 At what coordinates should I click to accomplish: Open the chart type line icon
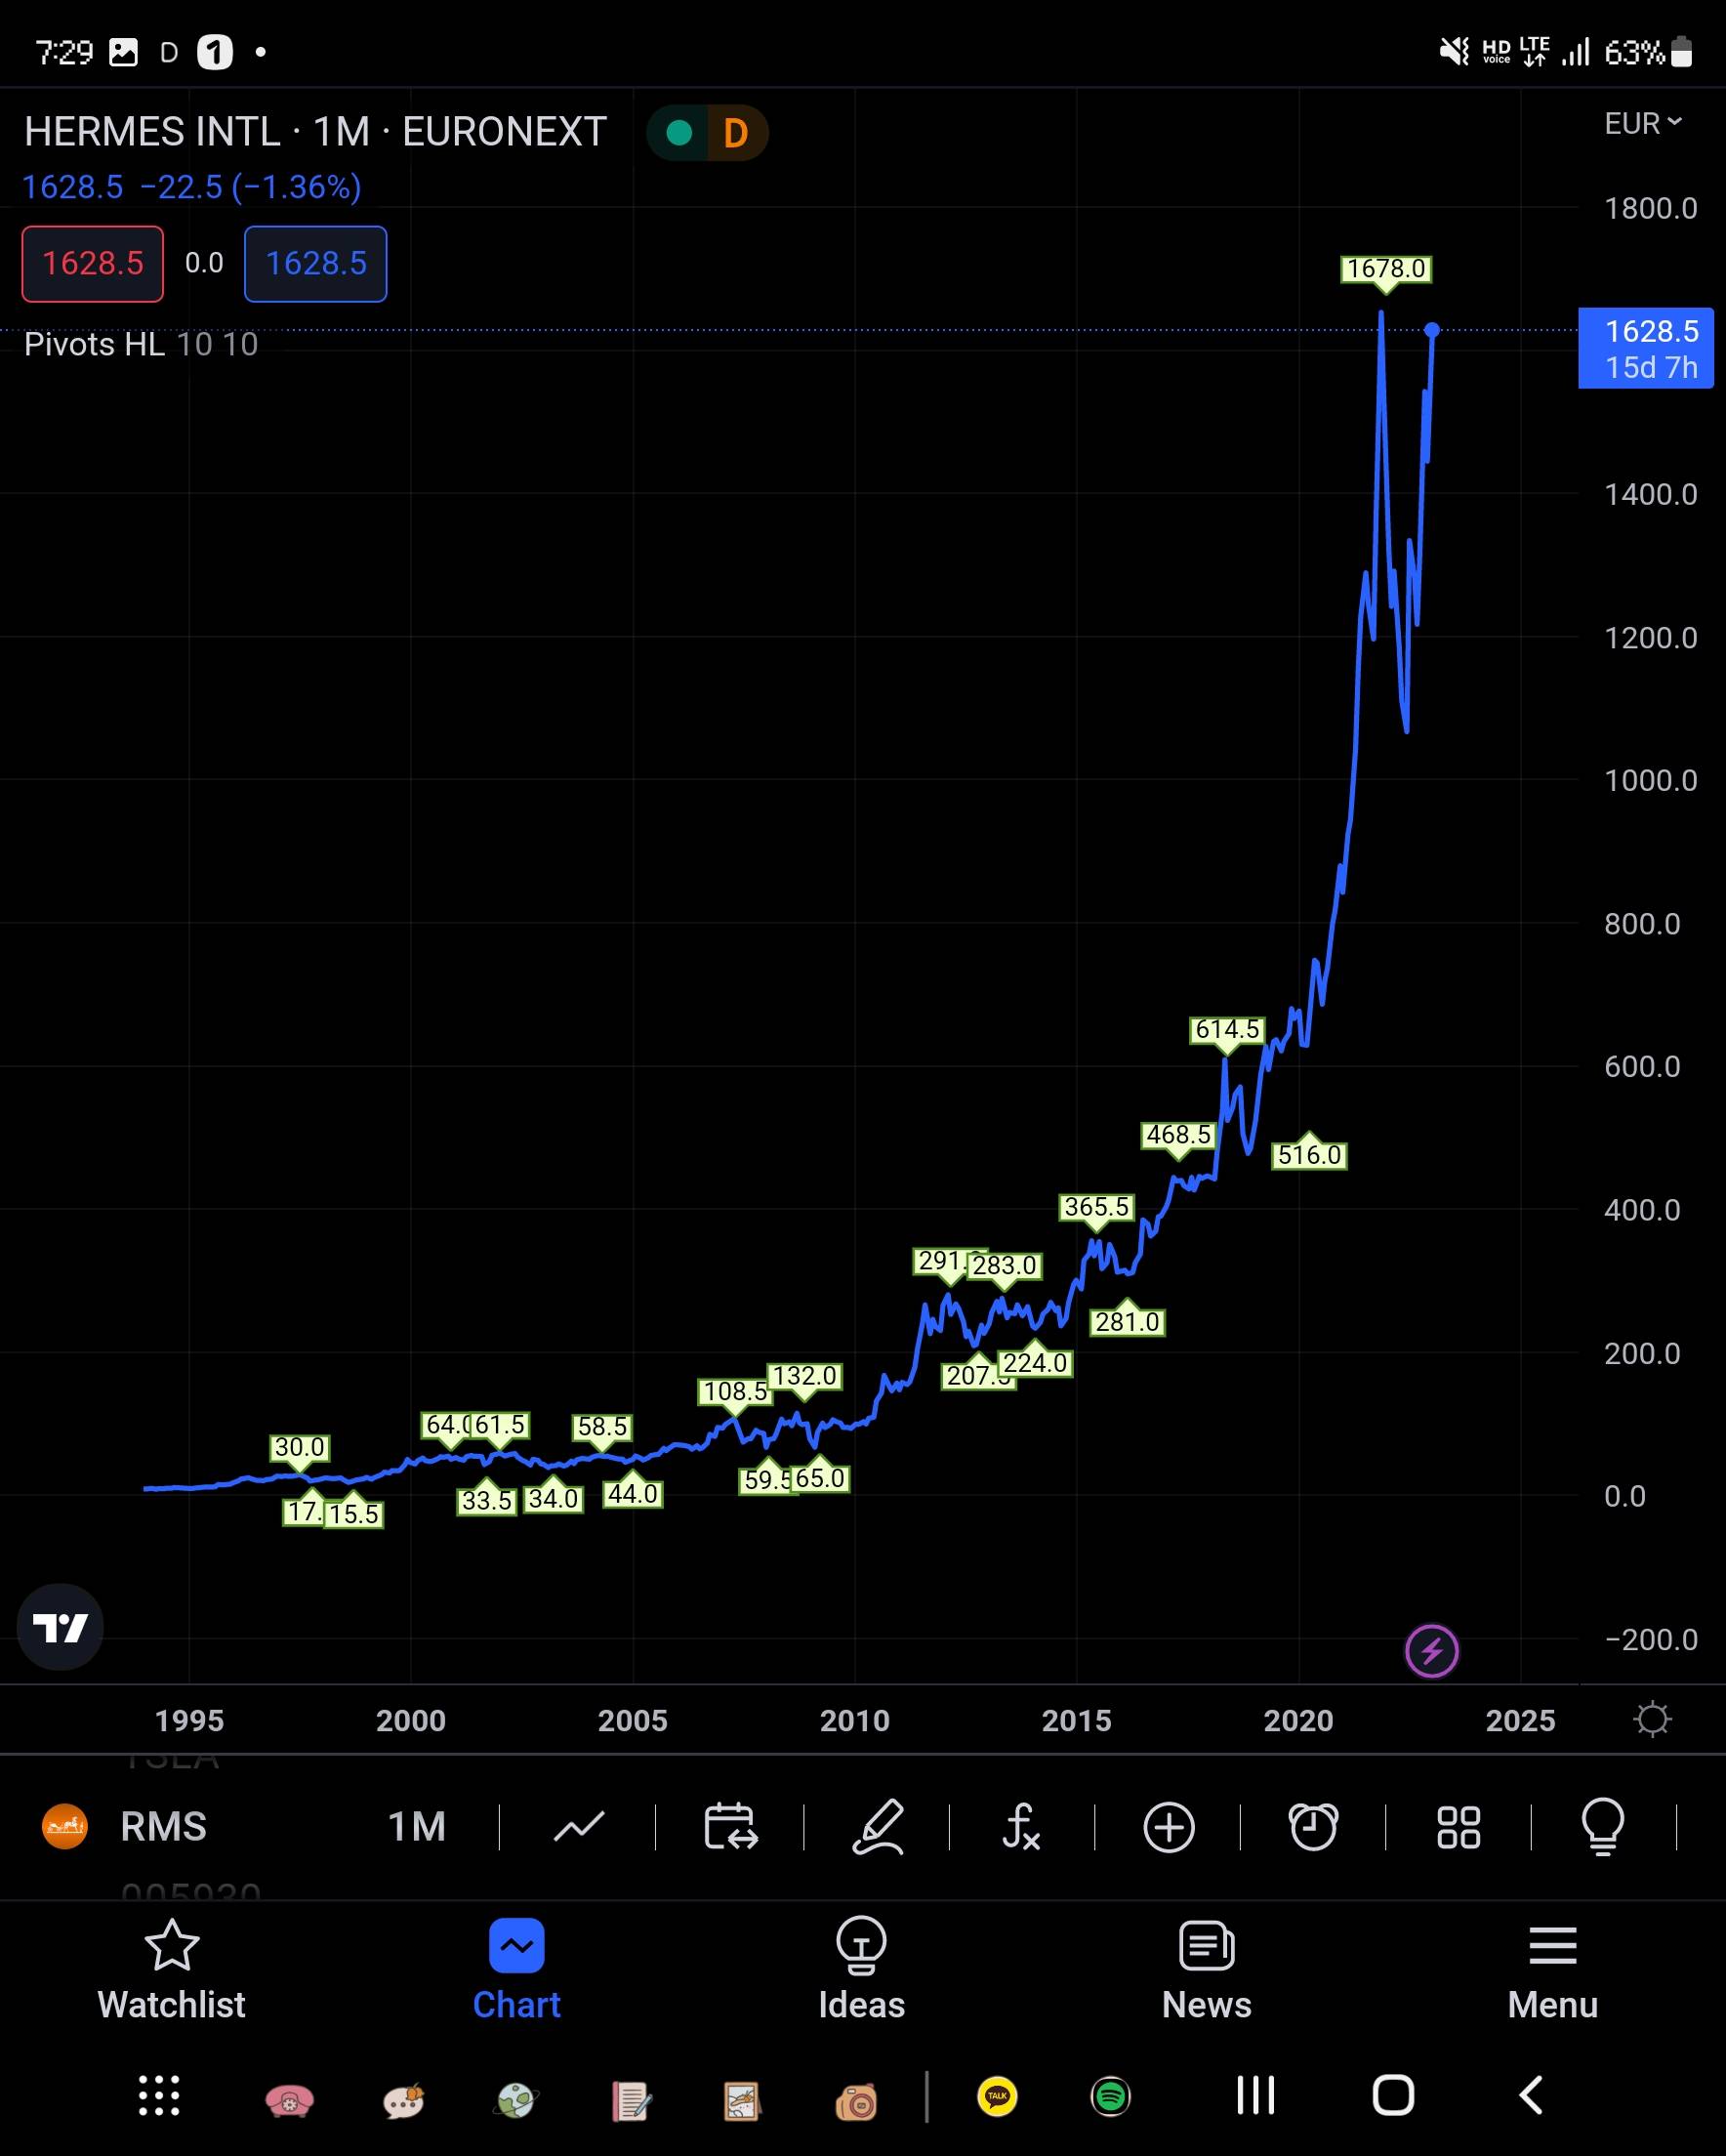tap(578, 1827)
